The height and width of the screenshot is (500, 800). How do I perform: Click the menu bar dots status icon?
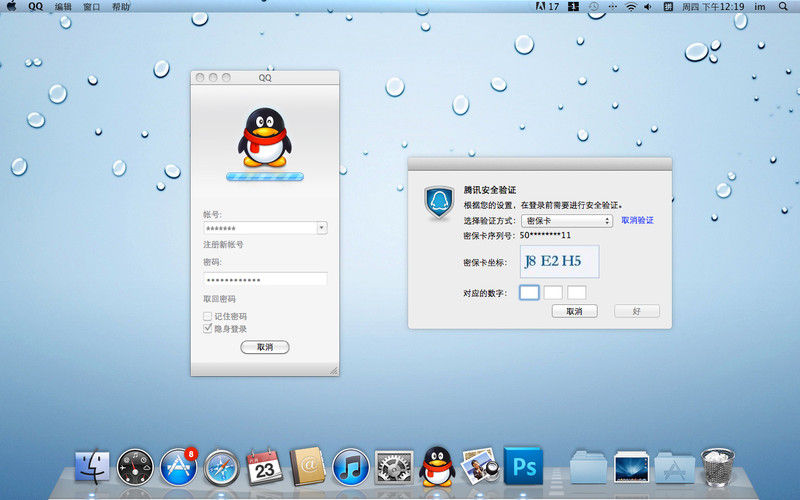point(613,7)
